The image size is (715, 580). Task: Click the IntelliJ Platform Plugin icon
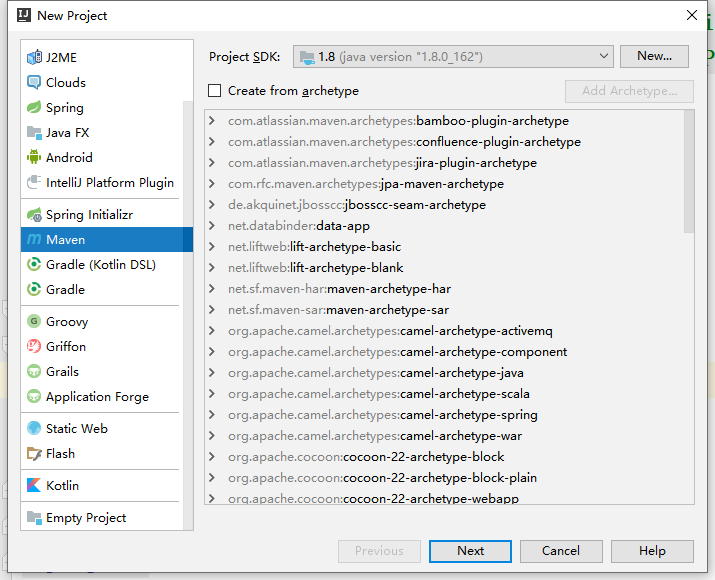[34, 182]
